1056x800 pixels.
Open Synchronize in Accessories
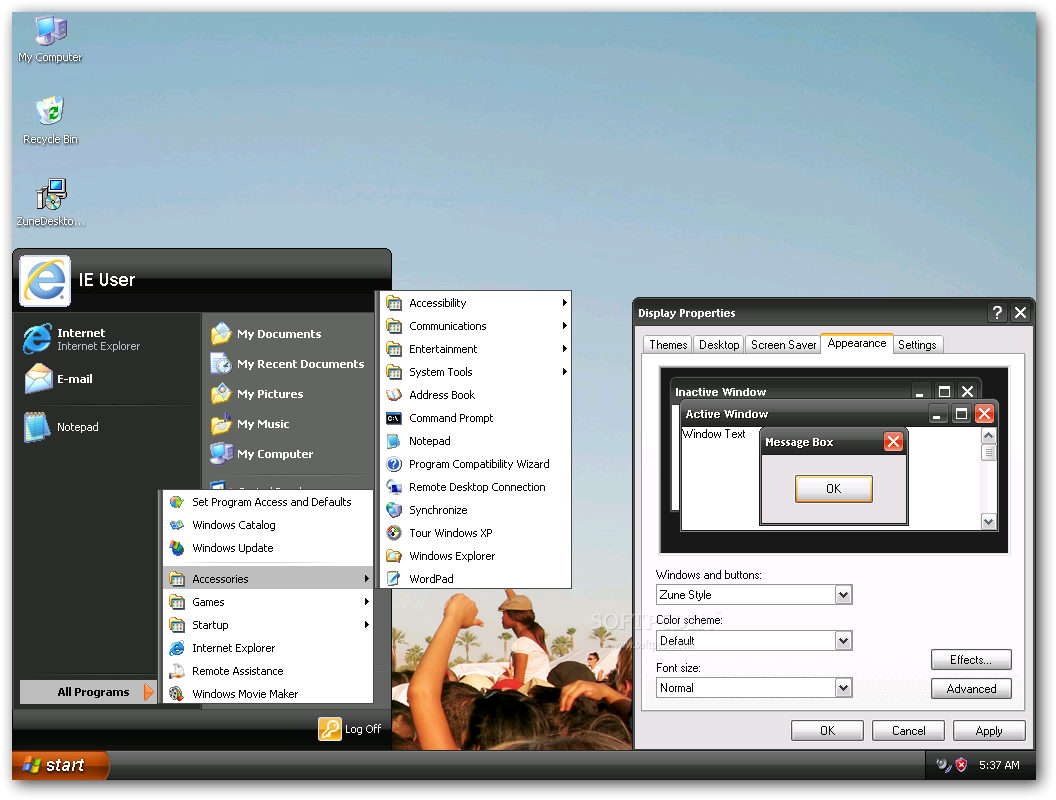475,510
